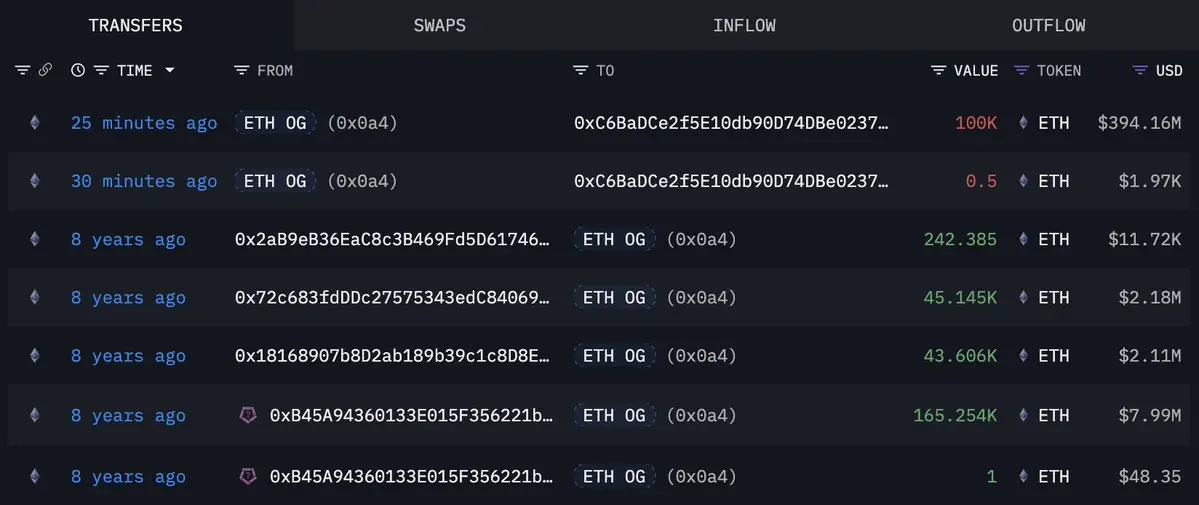Click the FROM column filter icon
The width and height of the screenshot is (1199, 505).
pos(242,70)
